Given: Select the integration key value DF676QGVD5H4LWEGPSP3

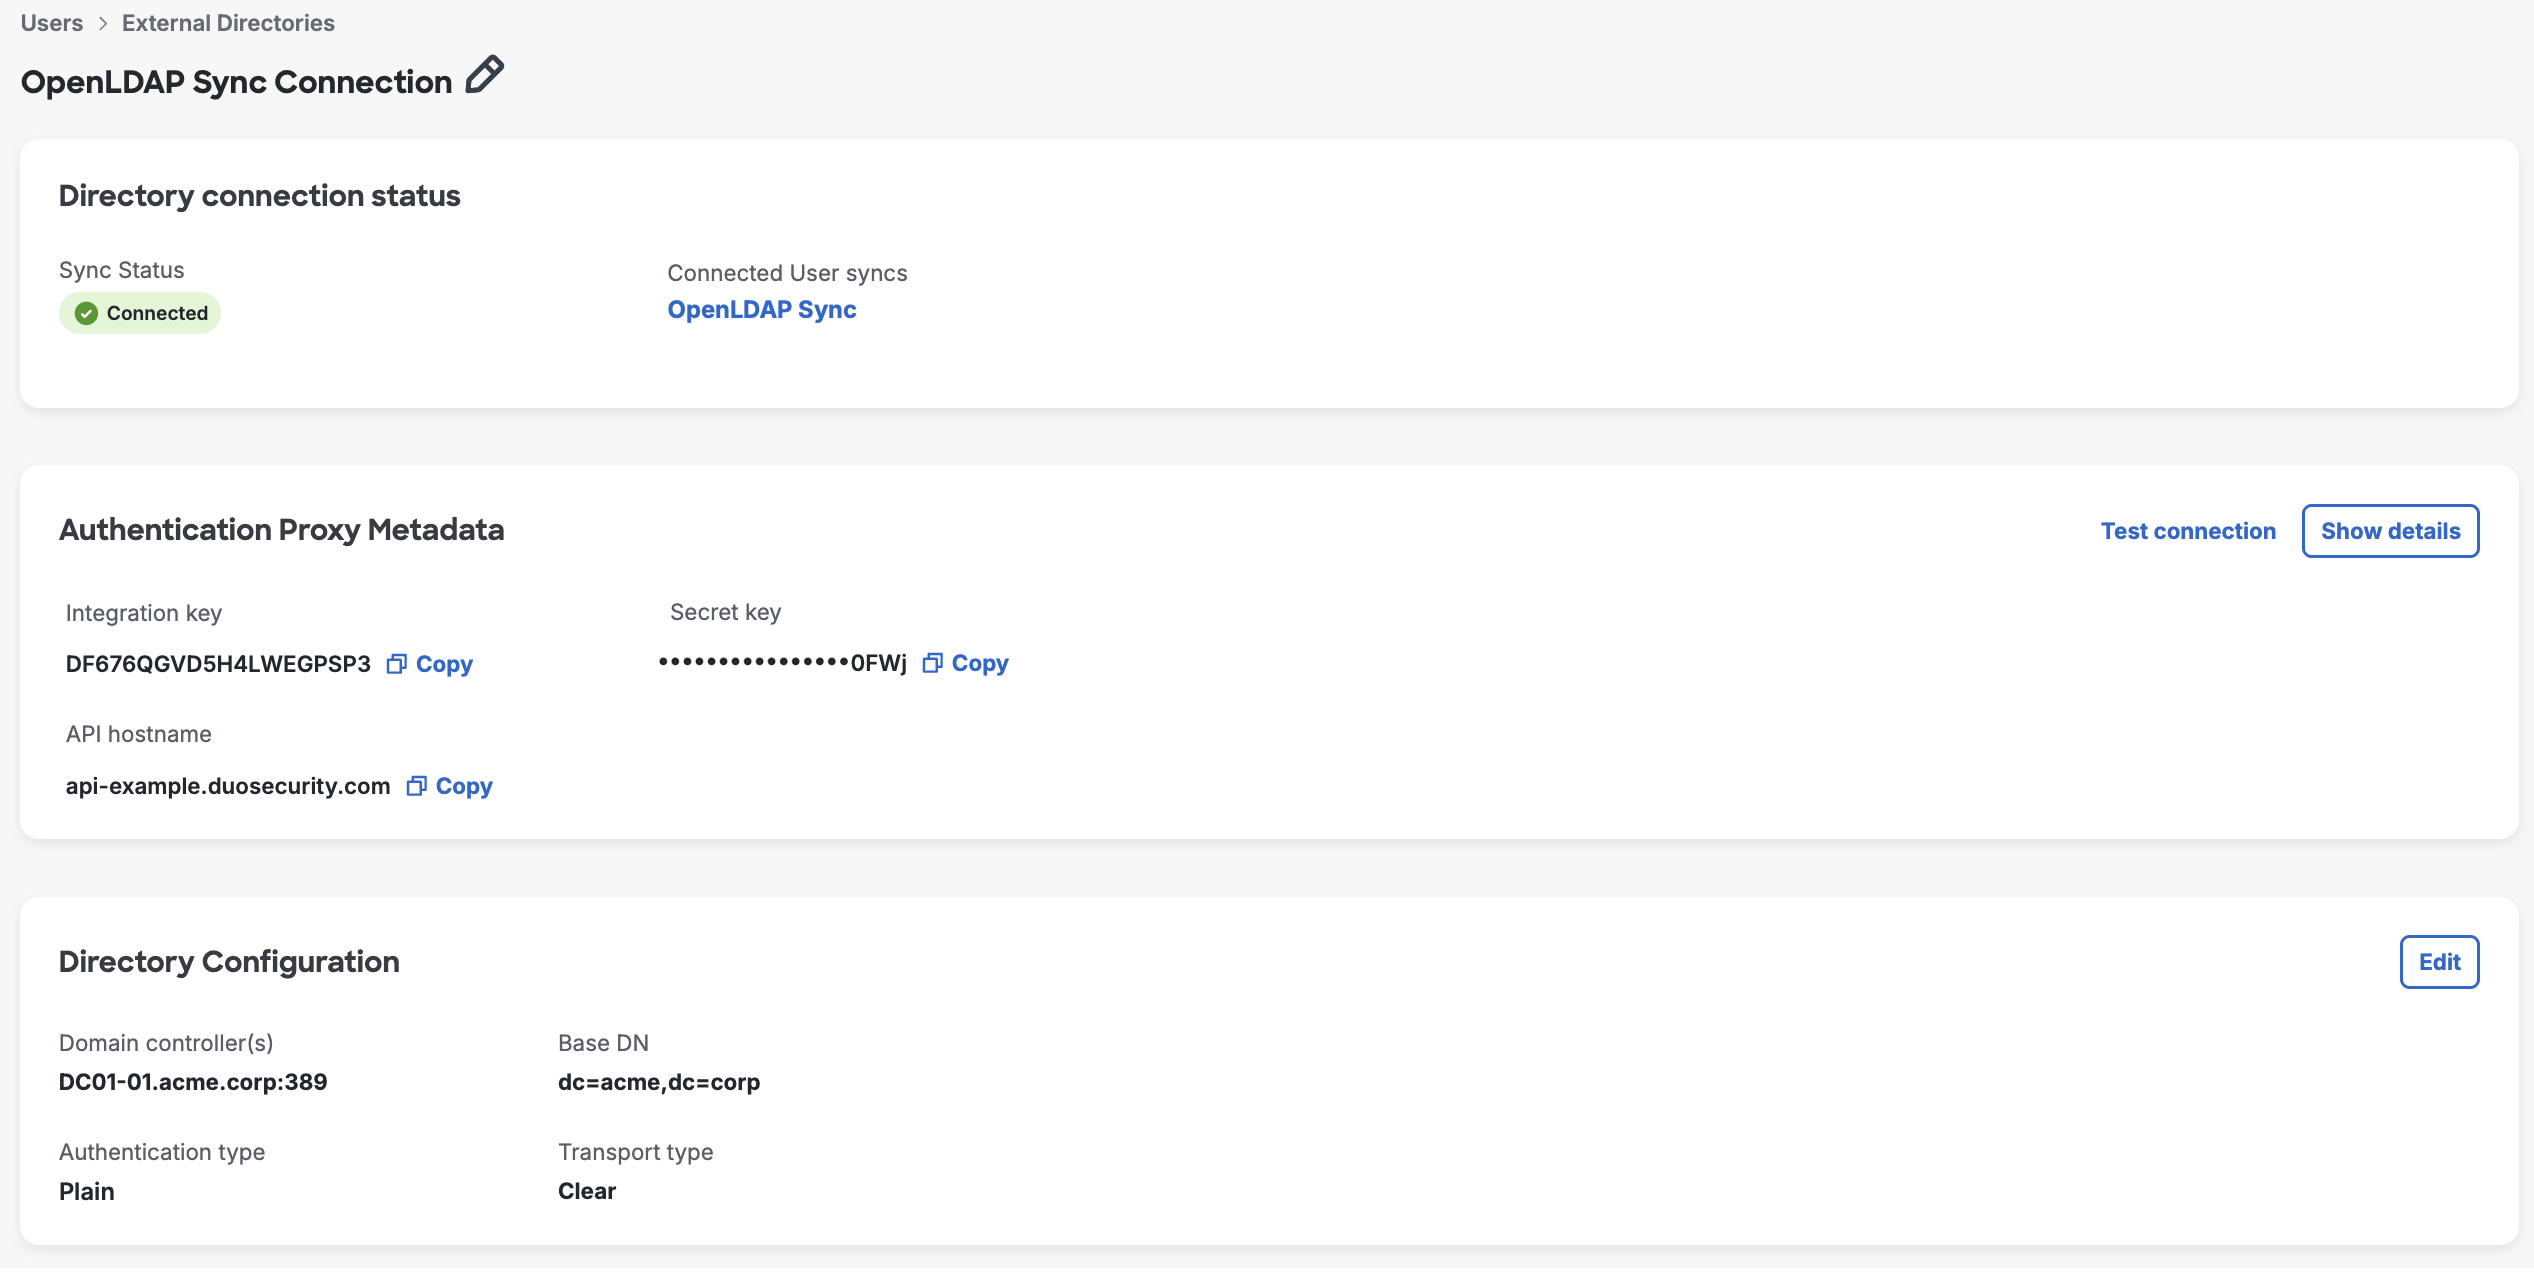Looking at the screenshot, I should coord(218,664).
